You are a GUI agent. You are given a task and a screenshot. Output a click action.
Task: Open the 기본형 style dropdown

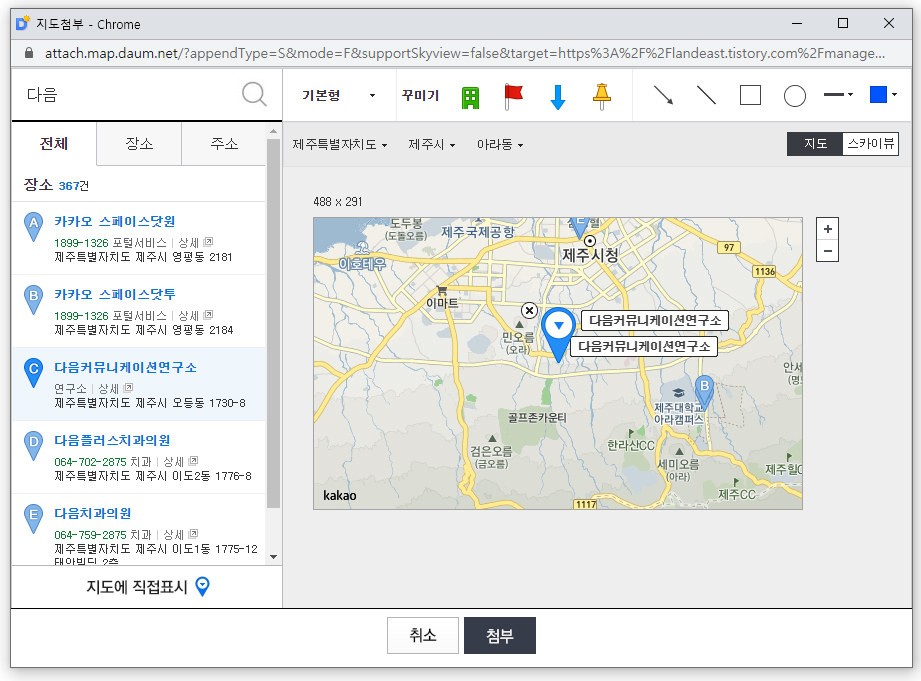339,95
